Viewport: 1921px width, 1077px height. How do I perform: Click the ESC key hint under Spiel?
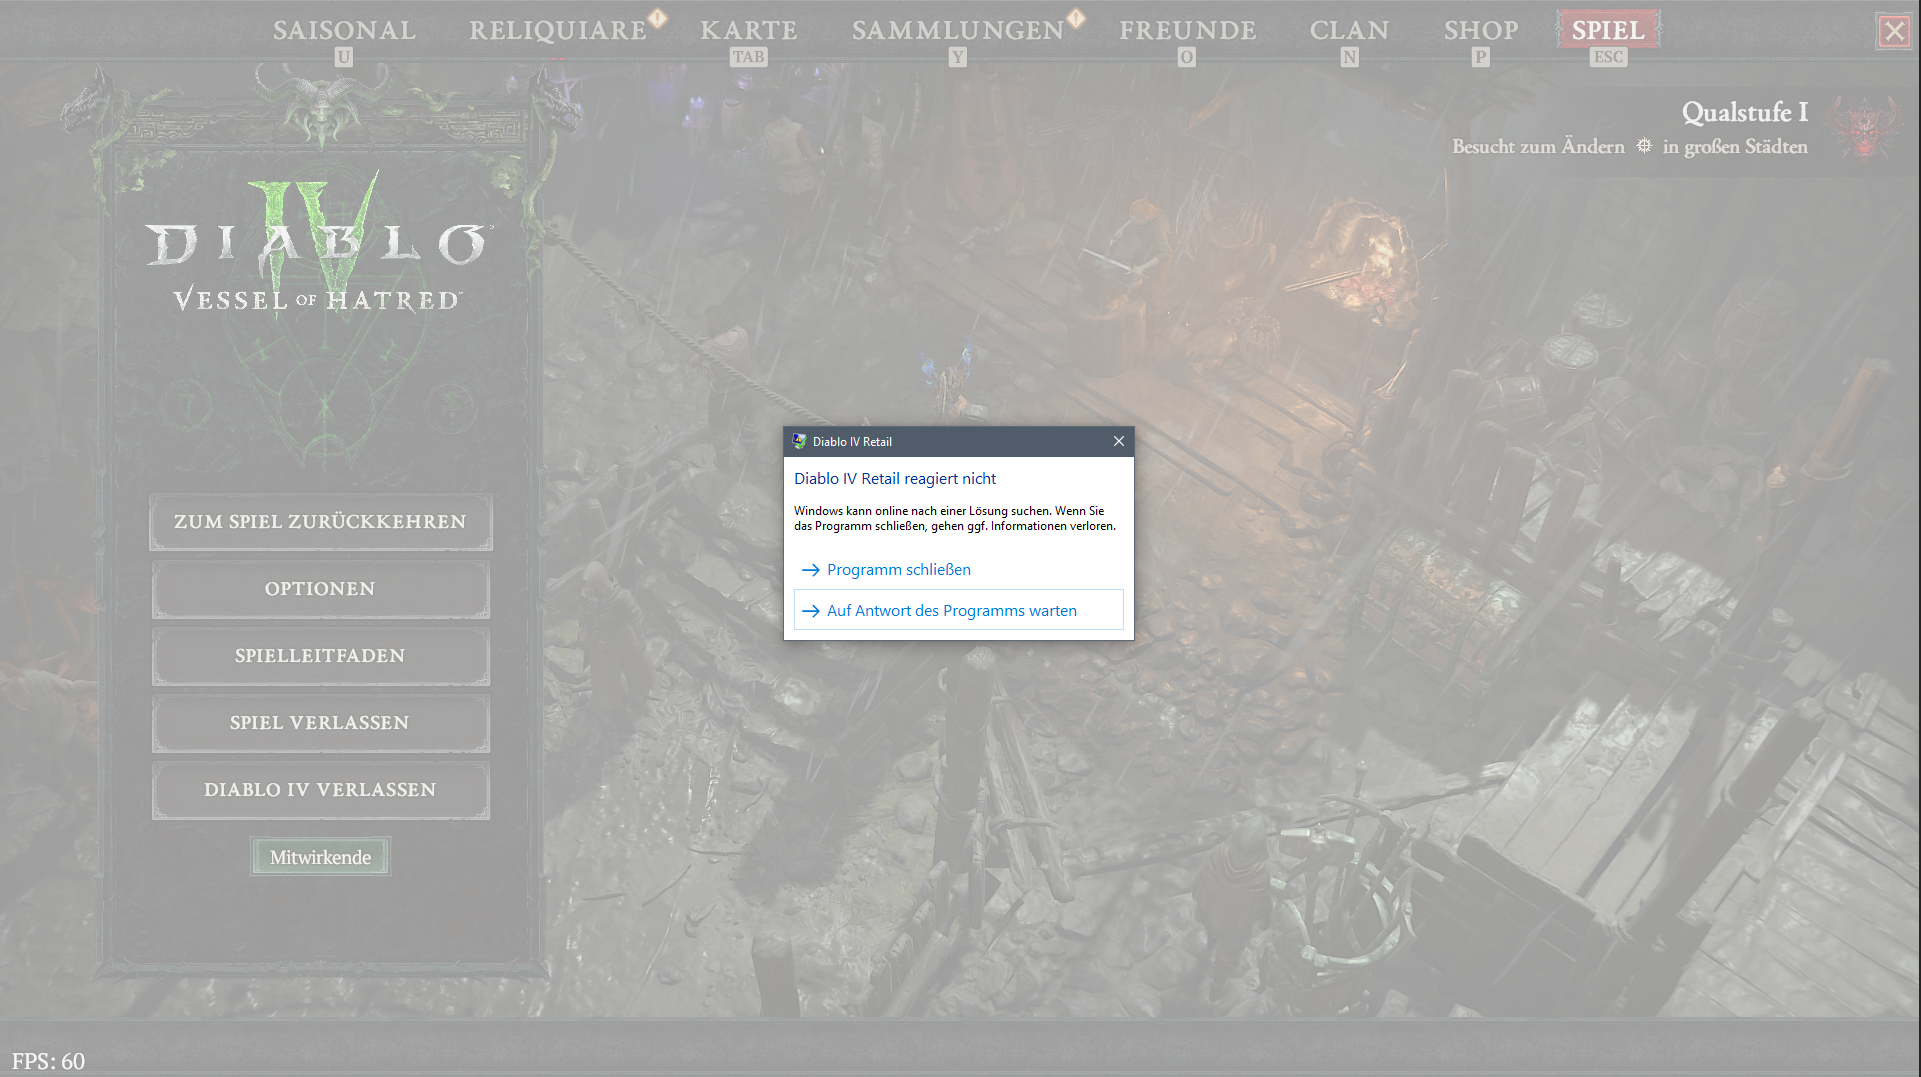point(1608,57)
